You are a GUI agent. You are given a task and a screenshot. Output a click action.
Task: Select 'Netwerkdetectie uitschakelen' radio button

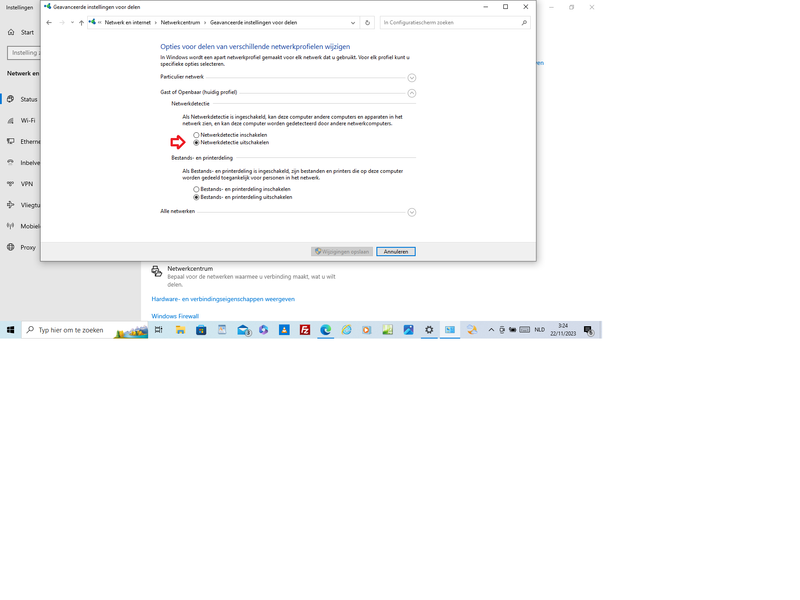[197, 143]
